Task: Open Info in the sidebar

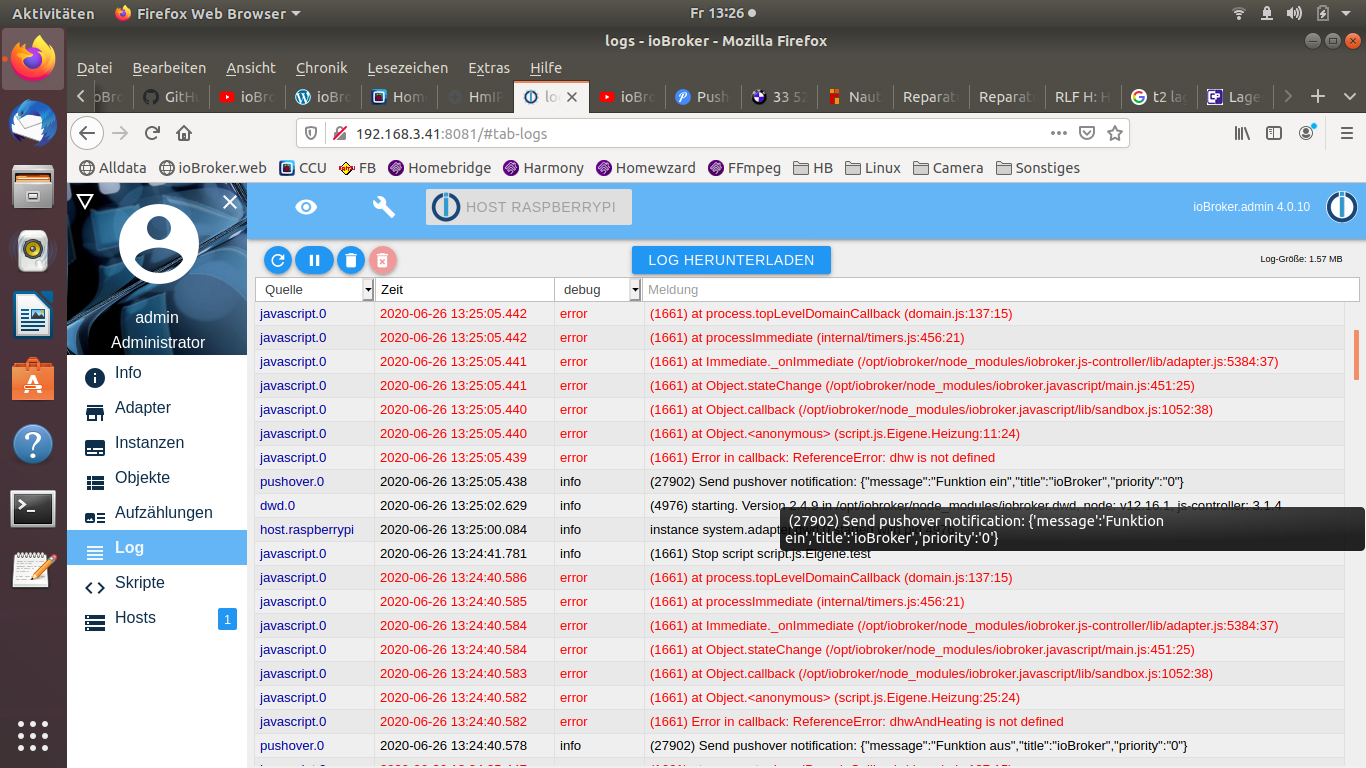Action: [x=157, y=373]
